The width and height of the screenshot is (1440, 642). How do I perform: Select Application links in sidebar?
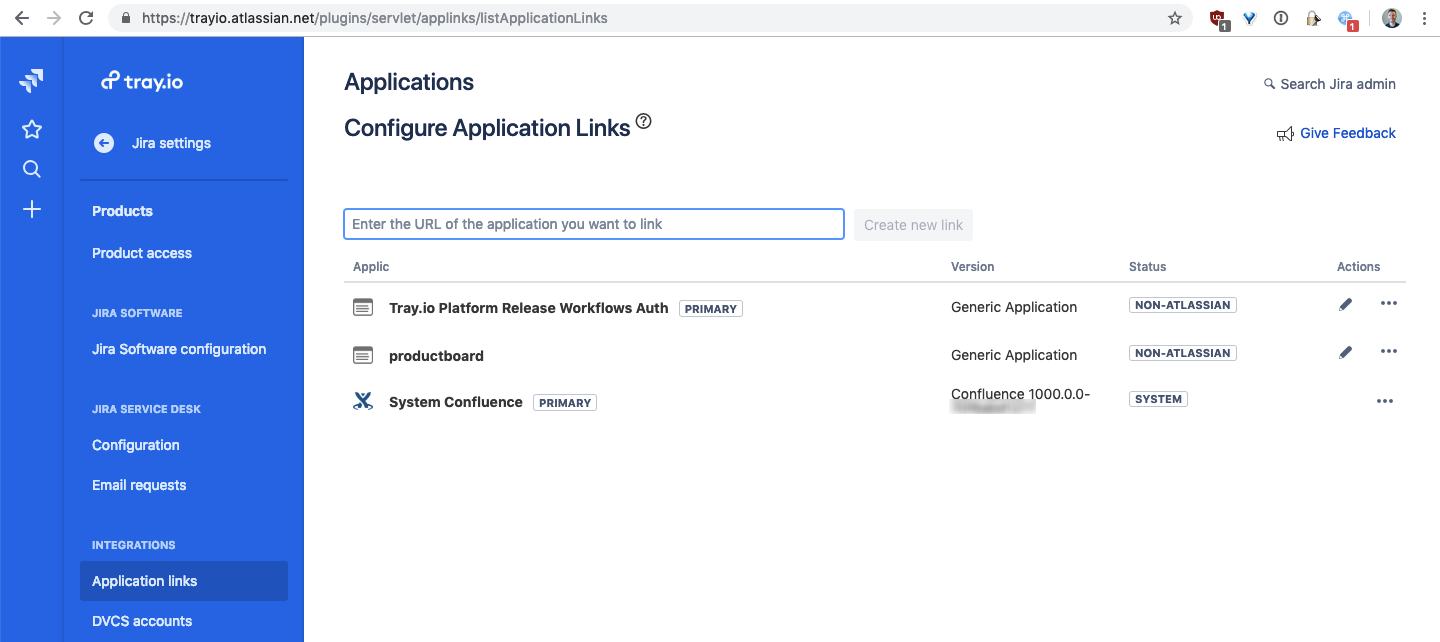(184, 581)
